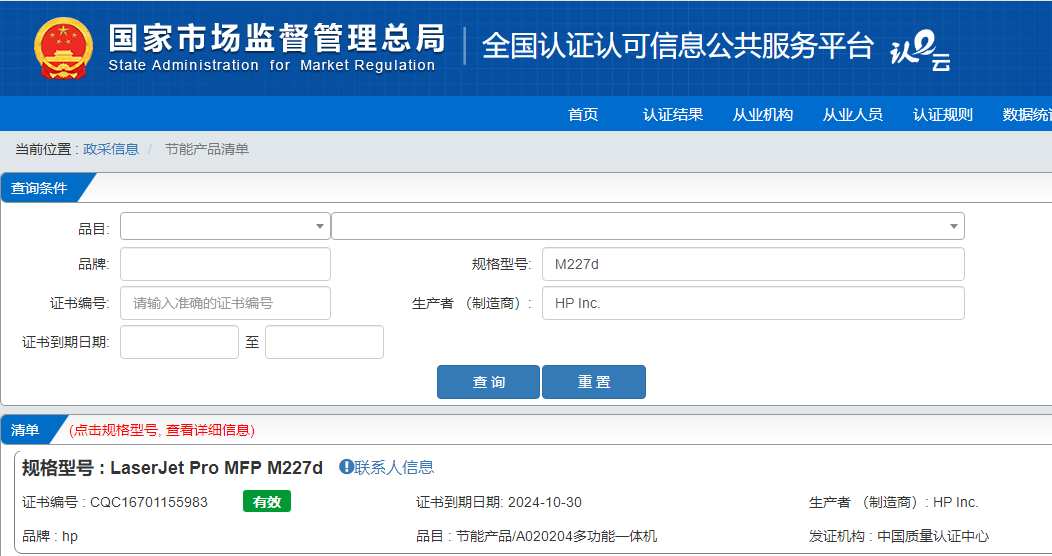
Task: Click the 查询 search button
Action: 488,382
